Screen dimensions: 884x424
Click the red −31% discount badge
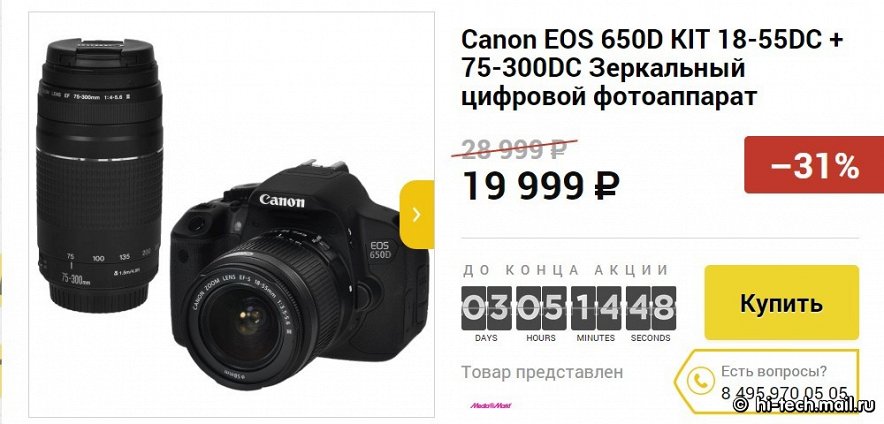814,165
